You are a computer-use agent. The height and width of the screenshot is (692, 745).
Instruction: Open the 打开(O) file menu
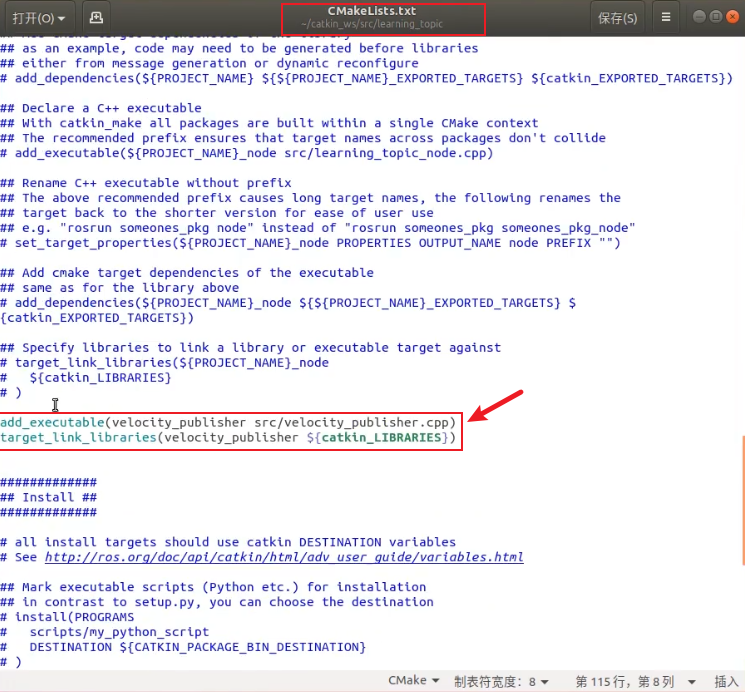39,18
